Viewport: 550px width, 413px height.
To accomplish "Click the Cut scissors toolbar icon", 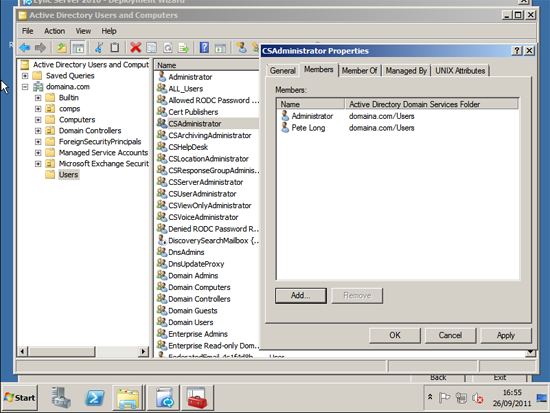I will [99, 47].
